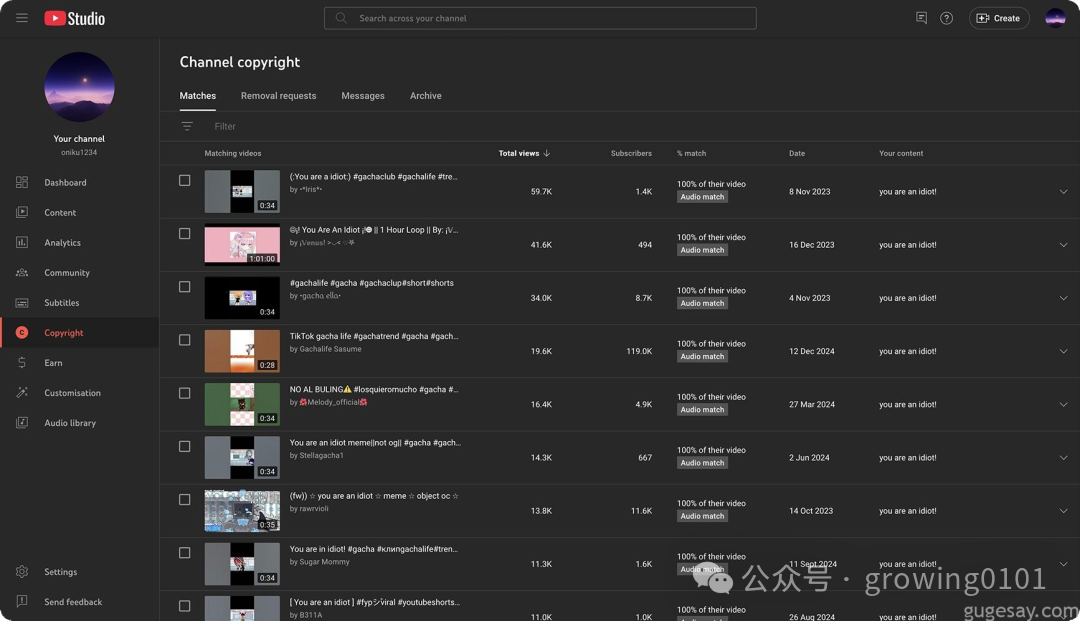Click the channel search field
The height and width of the screenshot is (621, 1080).
pyautogui.click(x=540, y=18)
